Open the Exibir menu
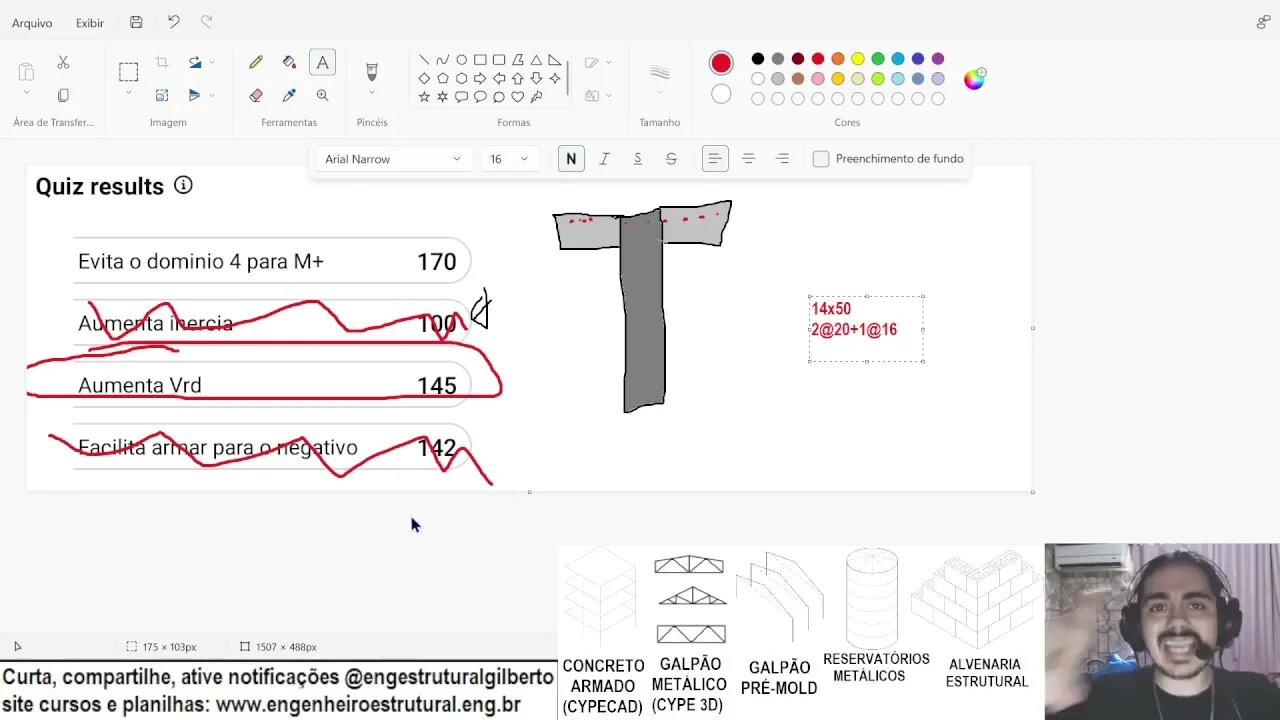 [90, 22]
